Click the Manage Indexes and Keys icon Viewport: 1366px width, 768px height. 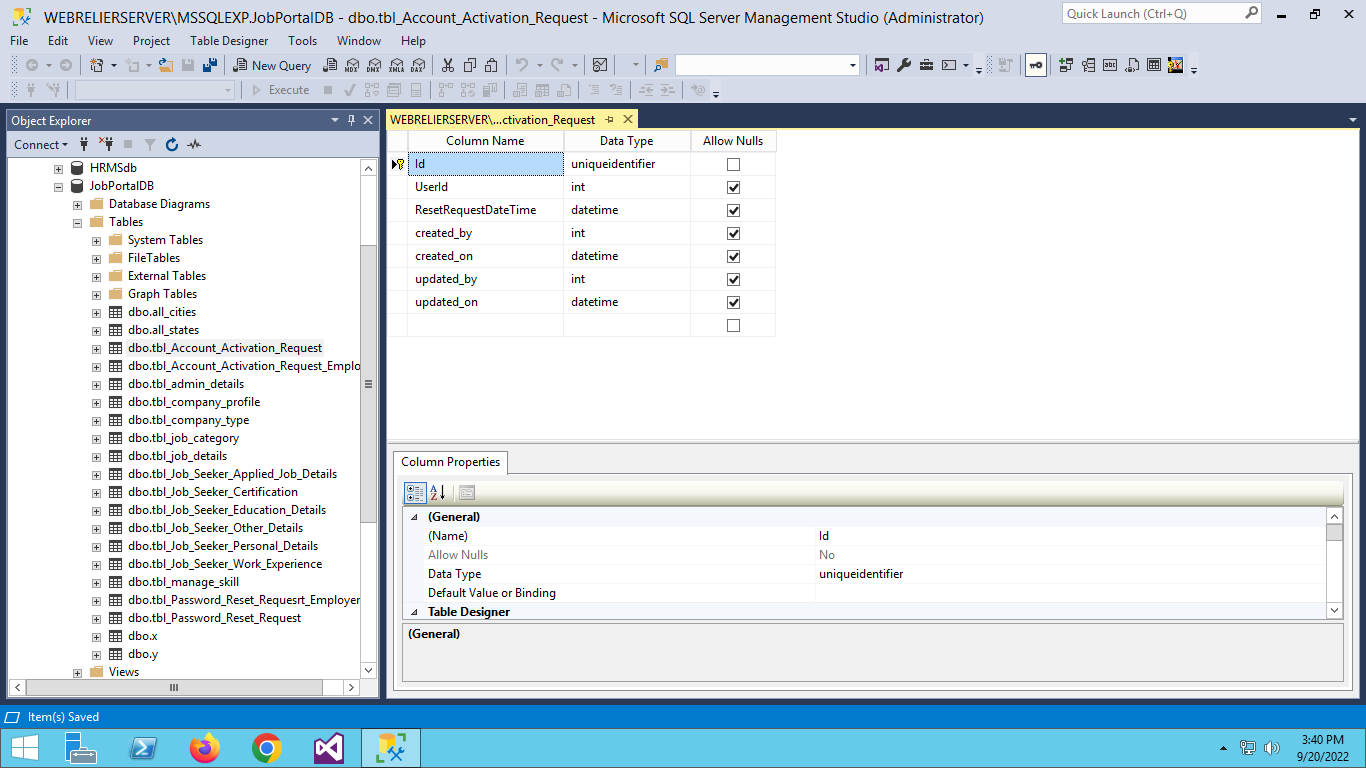1087,65
